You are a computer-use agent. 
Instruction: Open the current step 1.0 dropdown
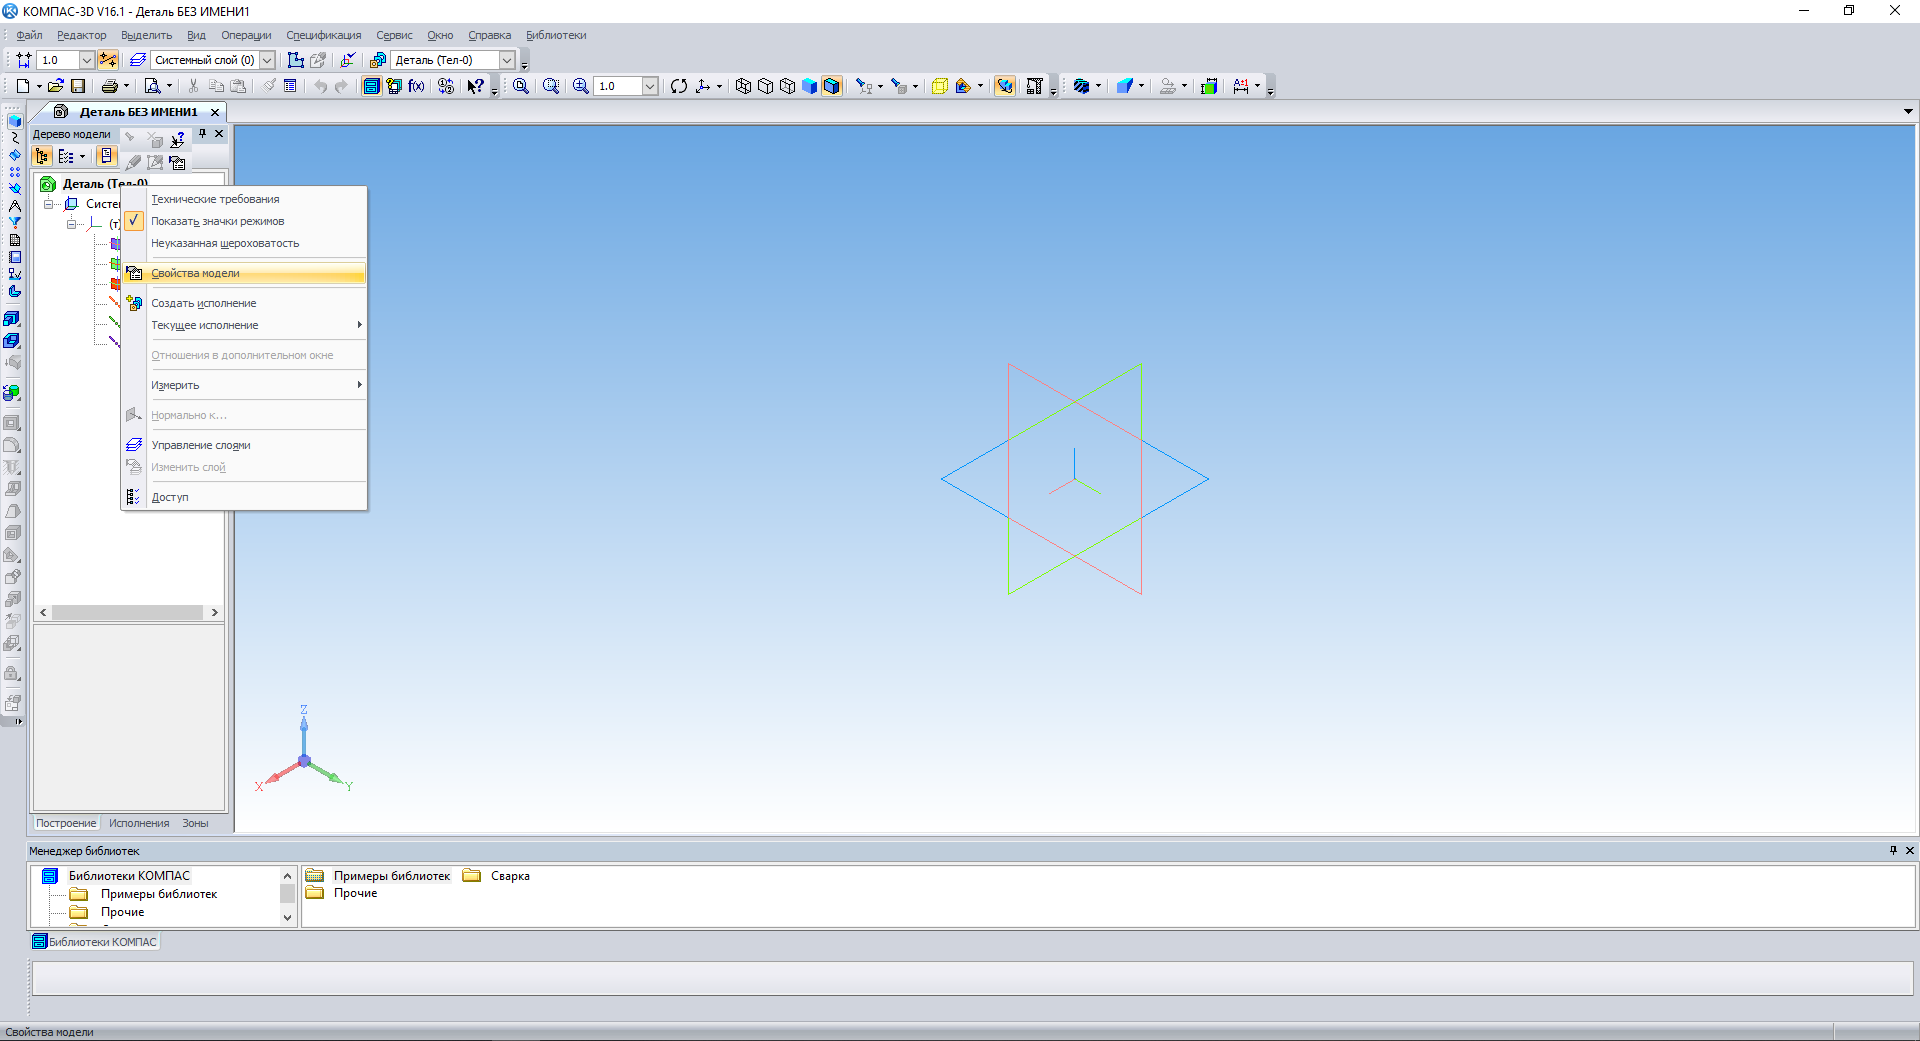[86, 60]
